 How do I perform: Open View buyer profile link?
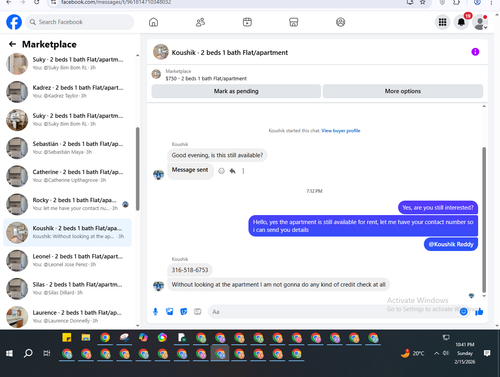click(341, 131)
